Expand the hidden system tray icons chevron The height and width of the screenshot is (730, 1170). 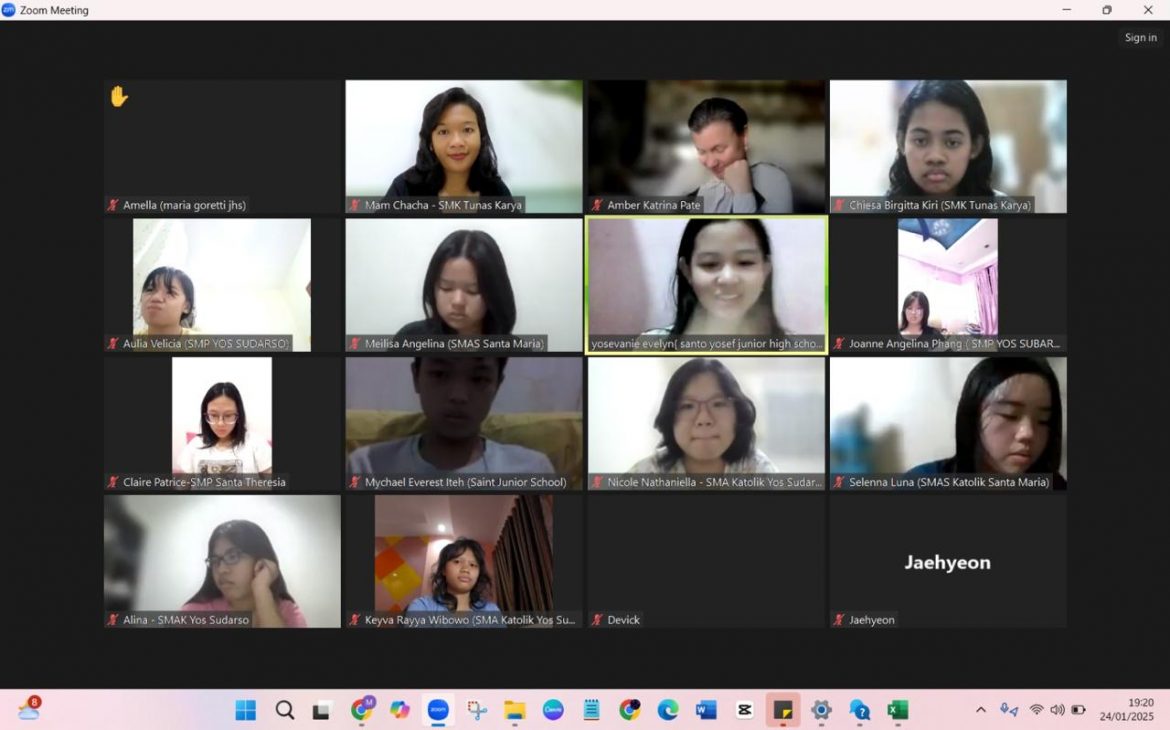981,710
